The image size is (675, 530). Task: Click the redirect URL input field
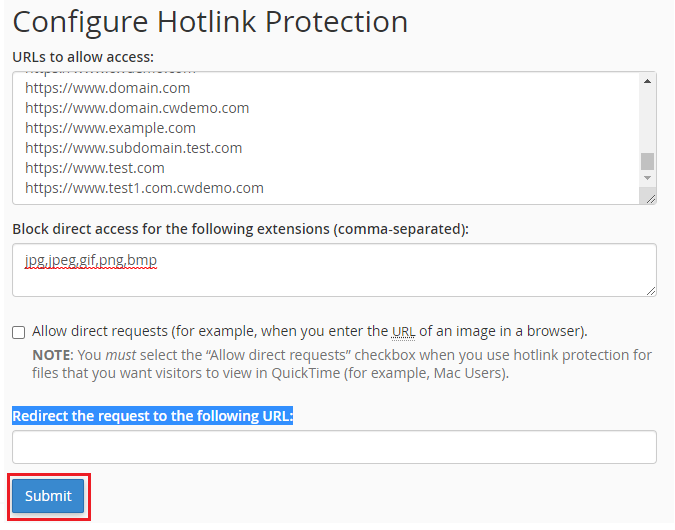click(x=334, y=447)
